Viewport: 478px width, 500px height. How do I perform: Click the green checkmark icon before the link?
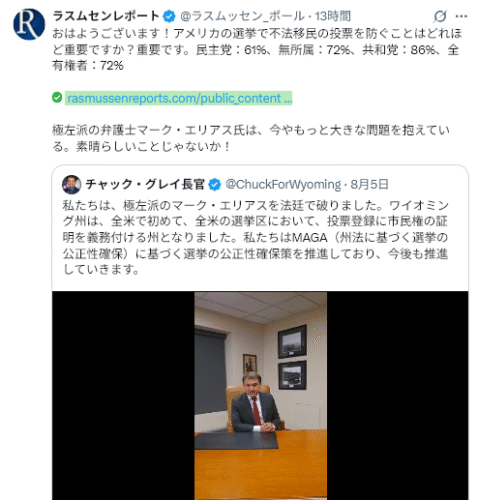tap(57, 98)
